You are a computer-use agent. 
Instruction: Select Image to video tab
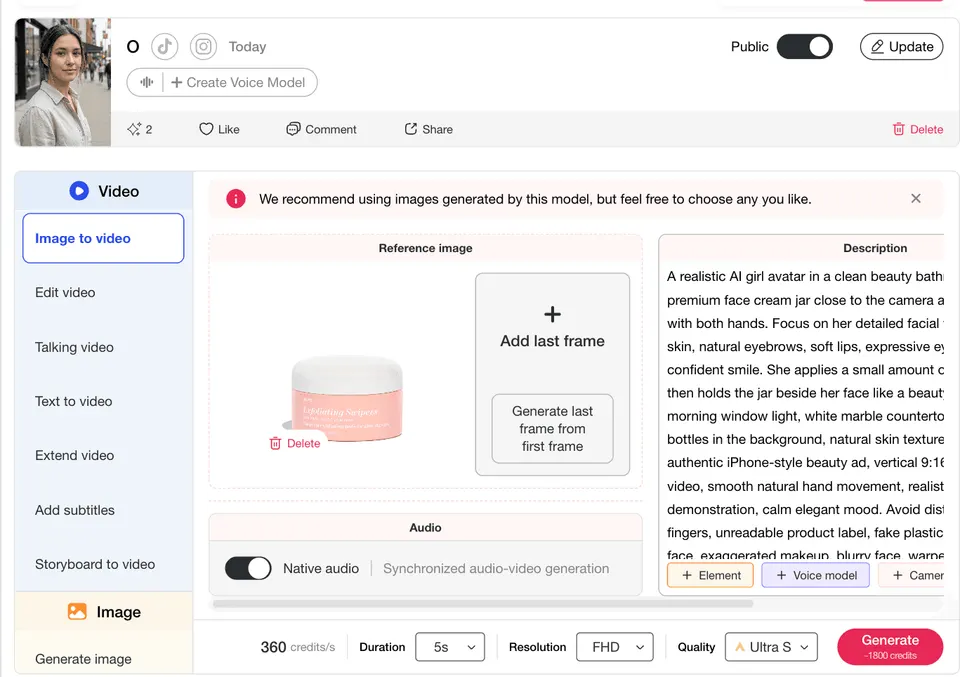point(103,238)
